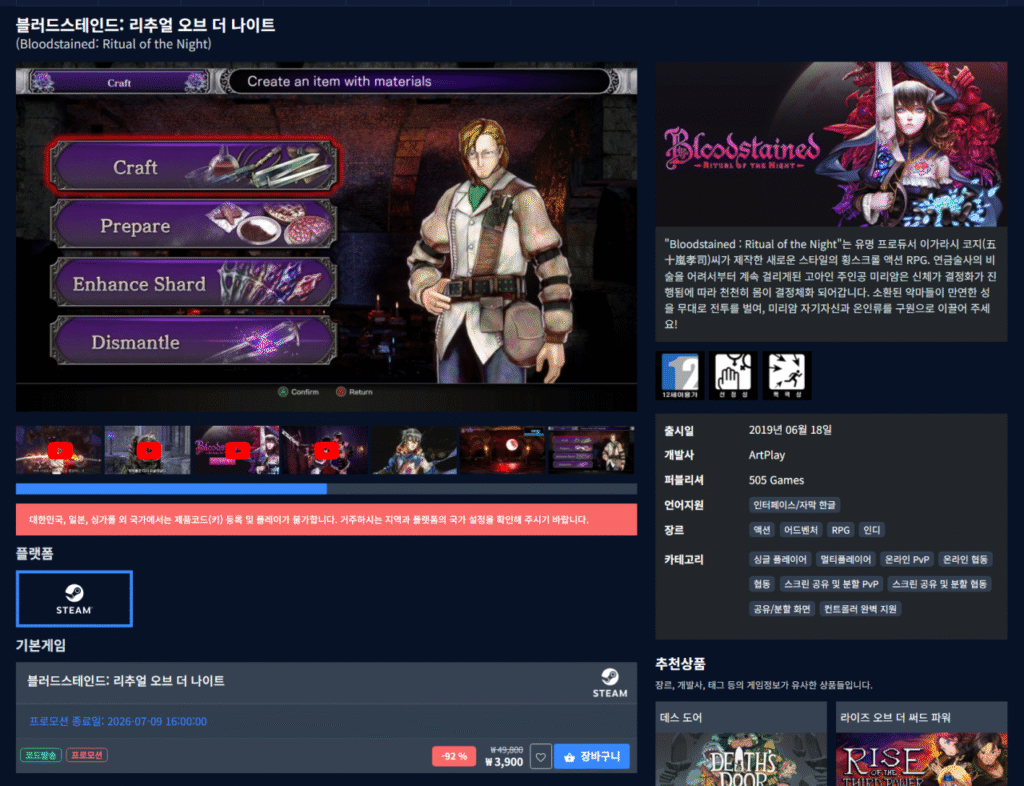Click the Korean title 블러드스테인드 heading

pyautogui.click(x=145, y=25)
